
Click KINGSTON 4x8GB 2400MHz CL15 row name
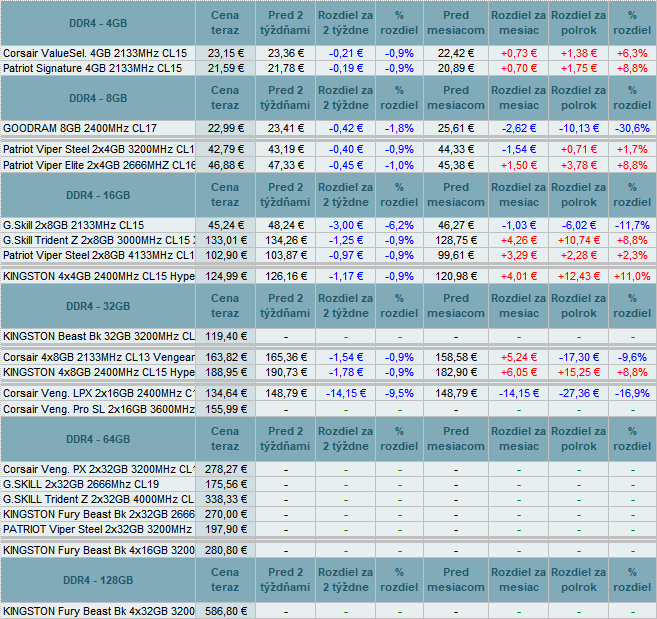point(98,372)
